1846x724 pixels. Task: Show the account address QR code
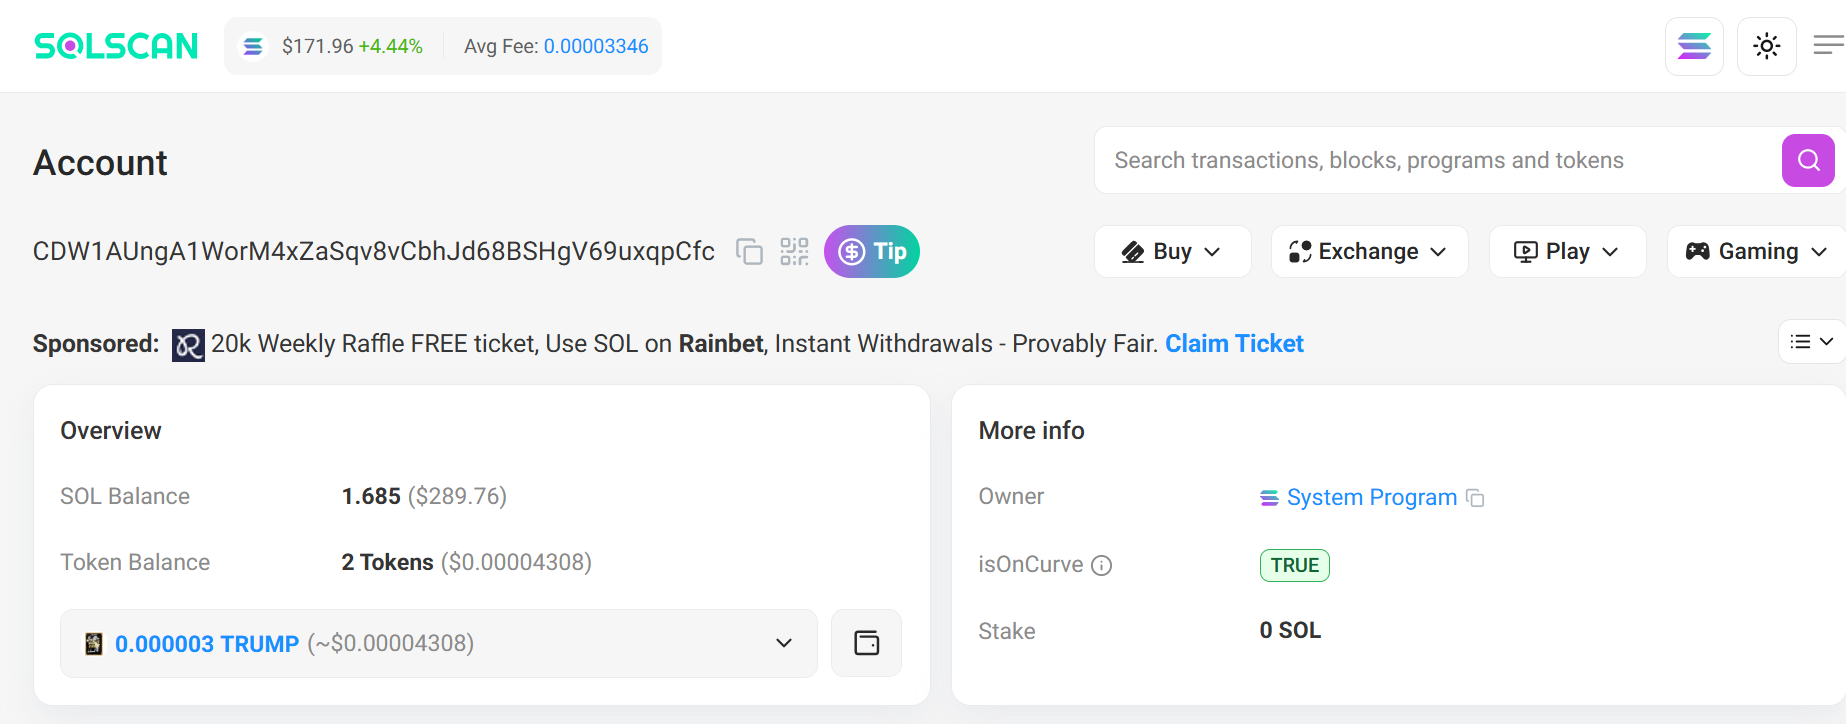click(x=794, y=251)
